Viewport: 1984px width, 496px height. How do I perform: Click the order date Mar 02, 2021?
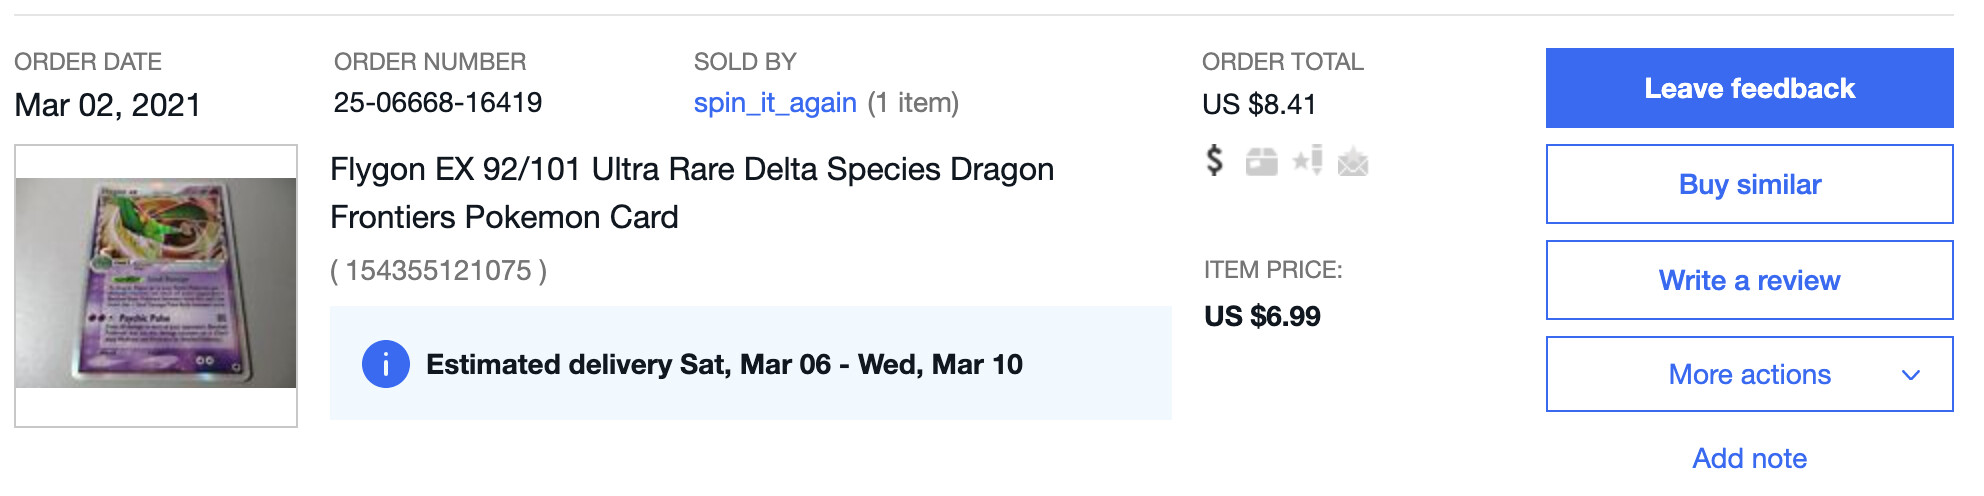(108, 105)
